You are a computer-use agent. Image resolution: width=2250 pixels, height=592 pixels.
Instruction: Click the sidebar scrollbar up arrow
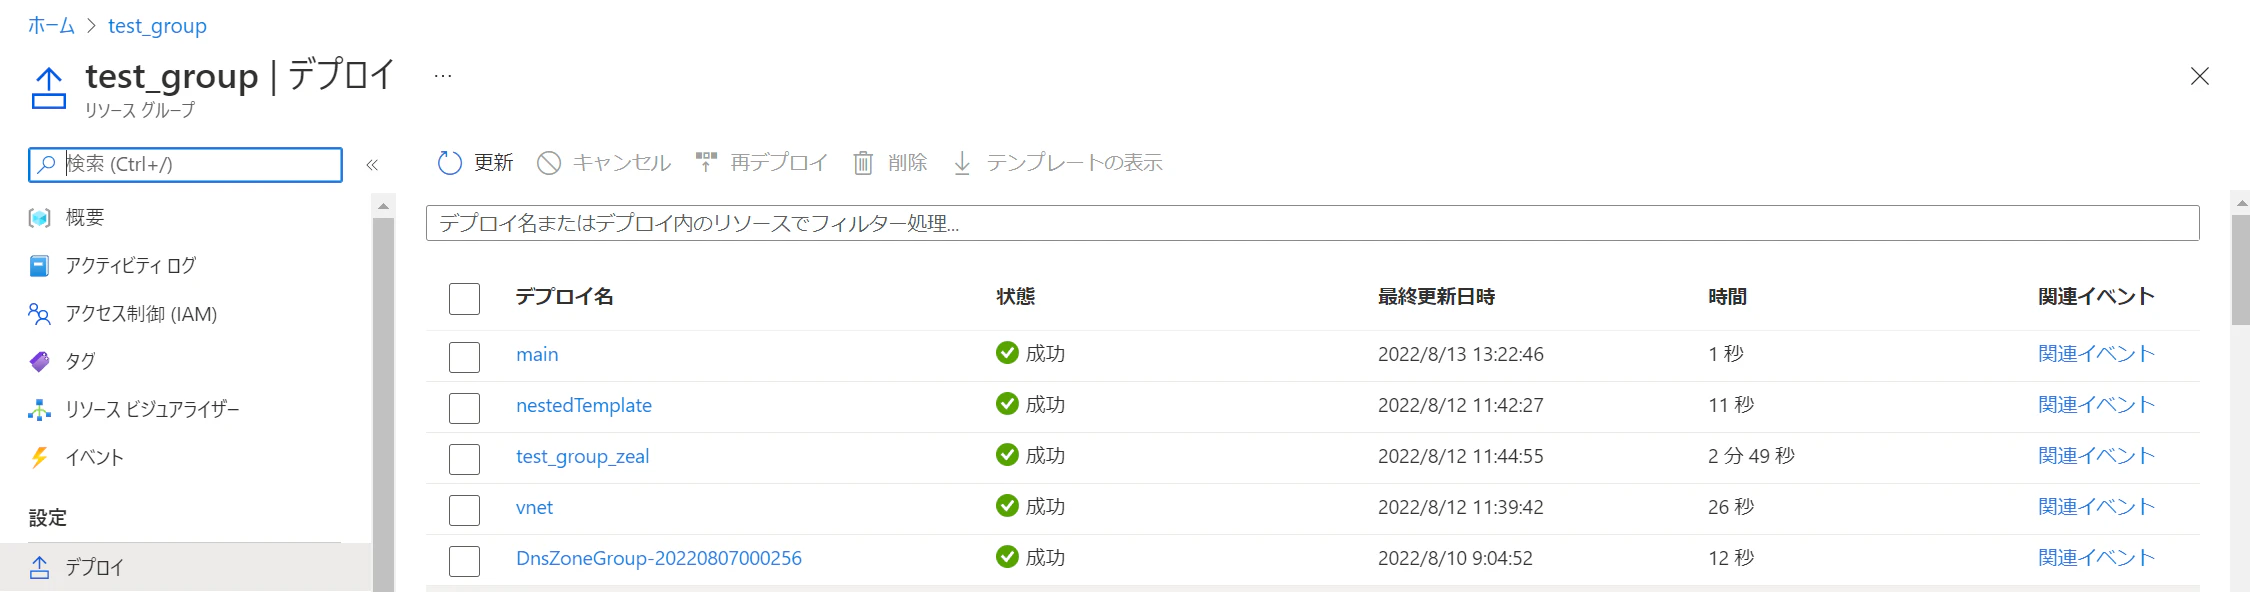(x=383, y=206)
